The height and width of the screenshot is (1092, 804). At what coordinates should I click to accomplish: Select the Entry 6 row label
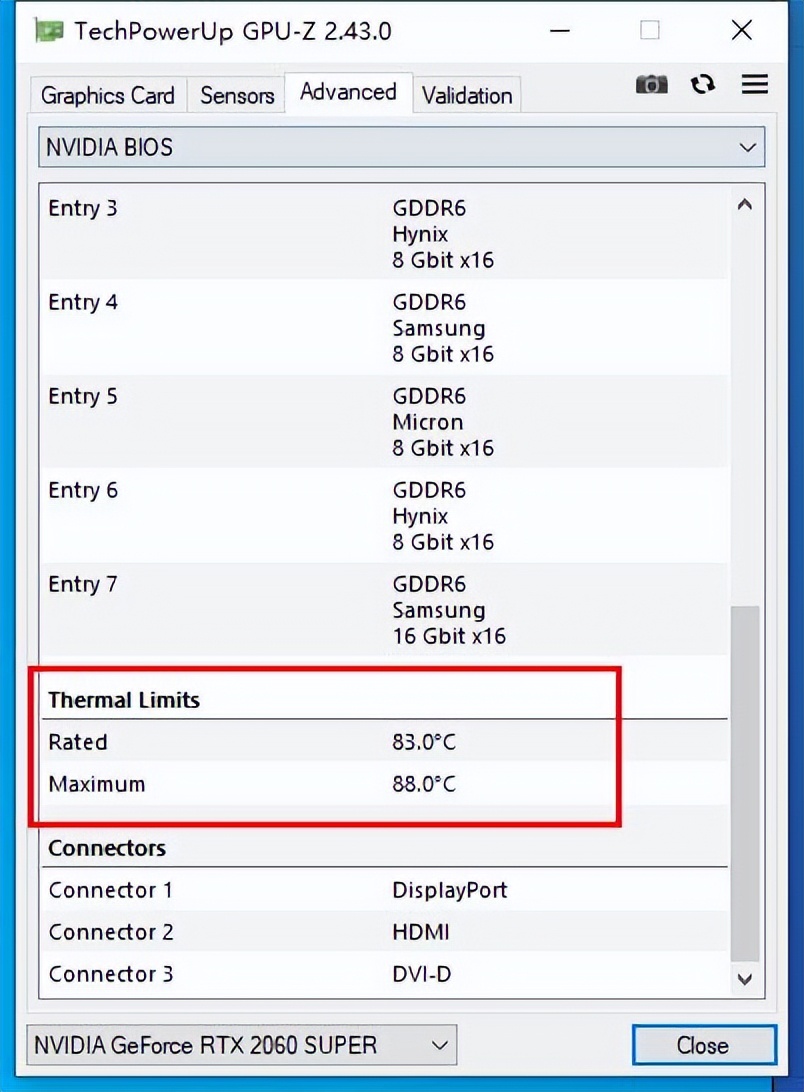[x=83, y=490]
